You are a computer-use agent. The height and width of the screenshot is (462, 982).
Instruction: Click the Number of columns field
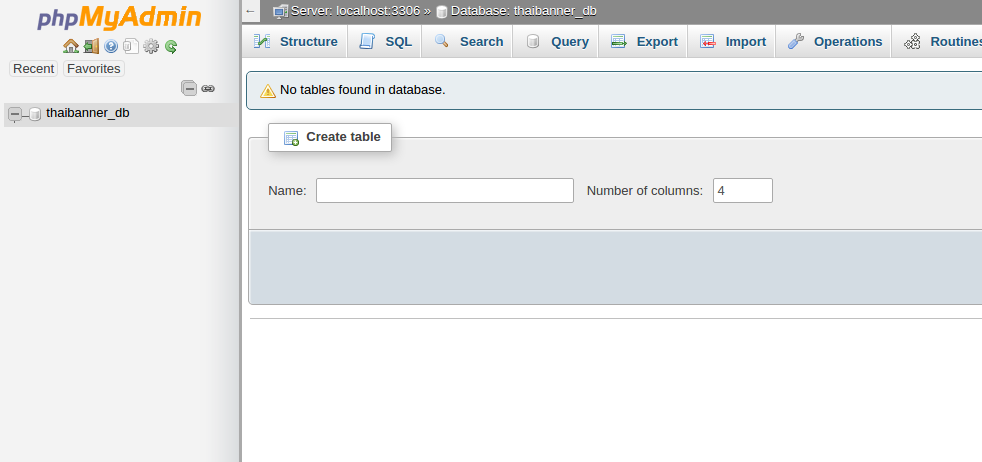coord(742,191)
